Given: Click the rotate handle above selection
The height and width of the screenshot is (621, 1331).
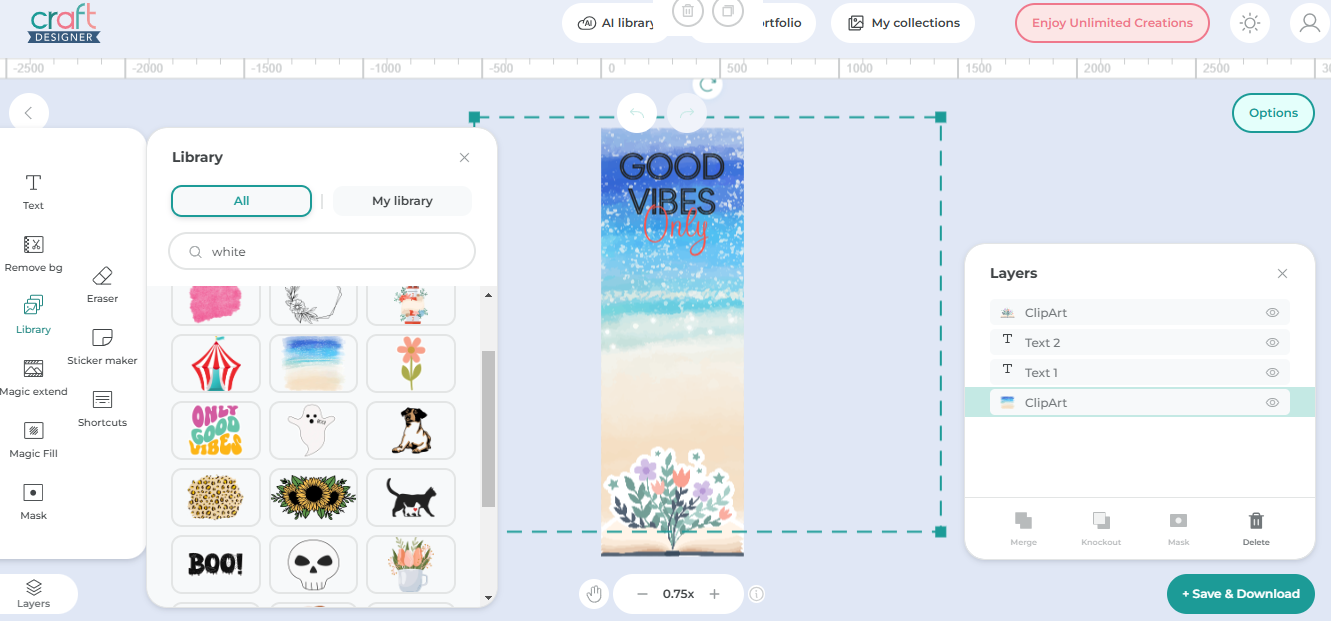Looking at the screenshot, I should click(708, 85).
